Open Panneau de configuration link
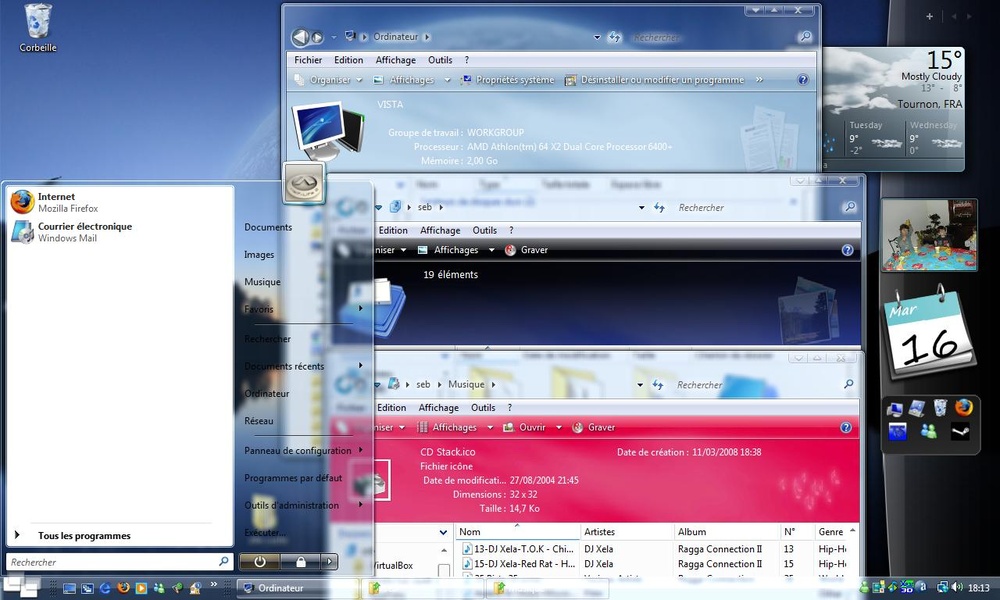 (298, 450)
